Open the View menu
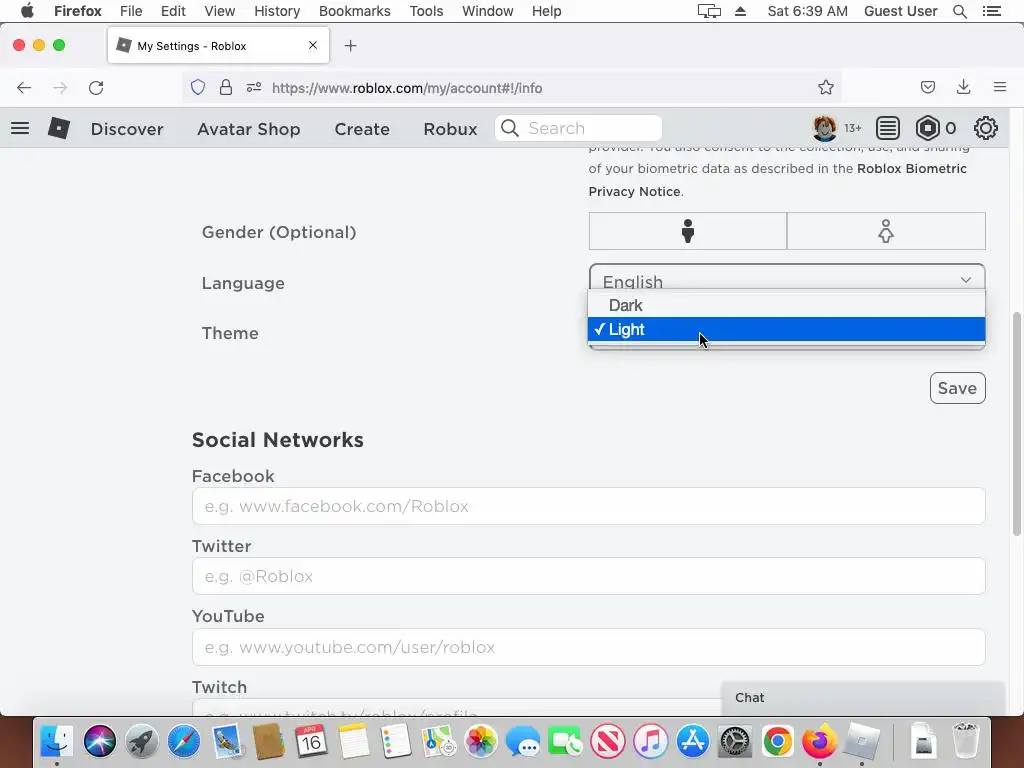1024x768 pixels. click(x=219, y=11)
